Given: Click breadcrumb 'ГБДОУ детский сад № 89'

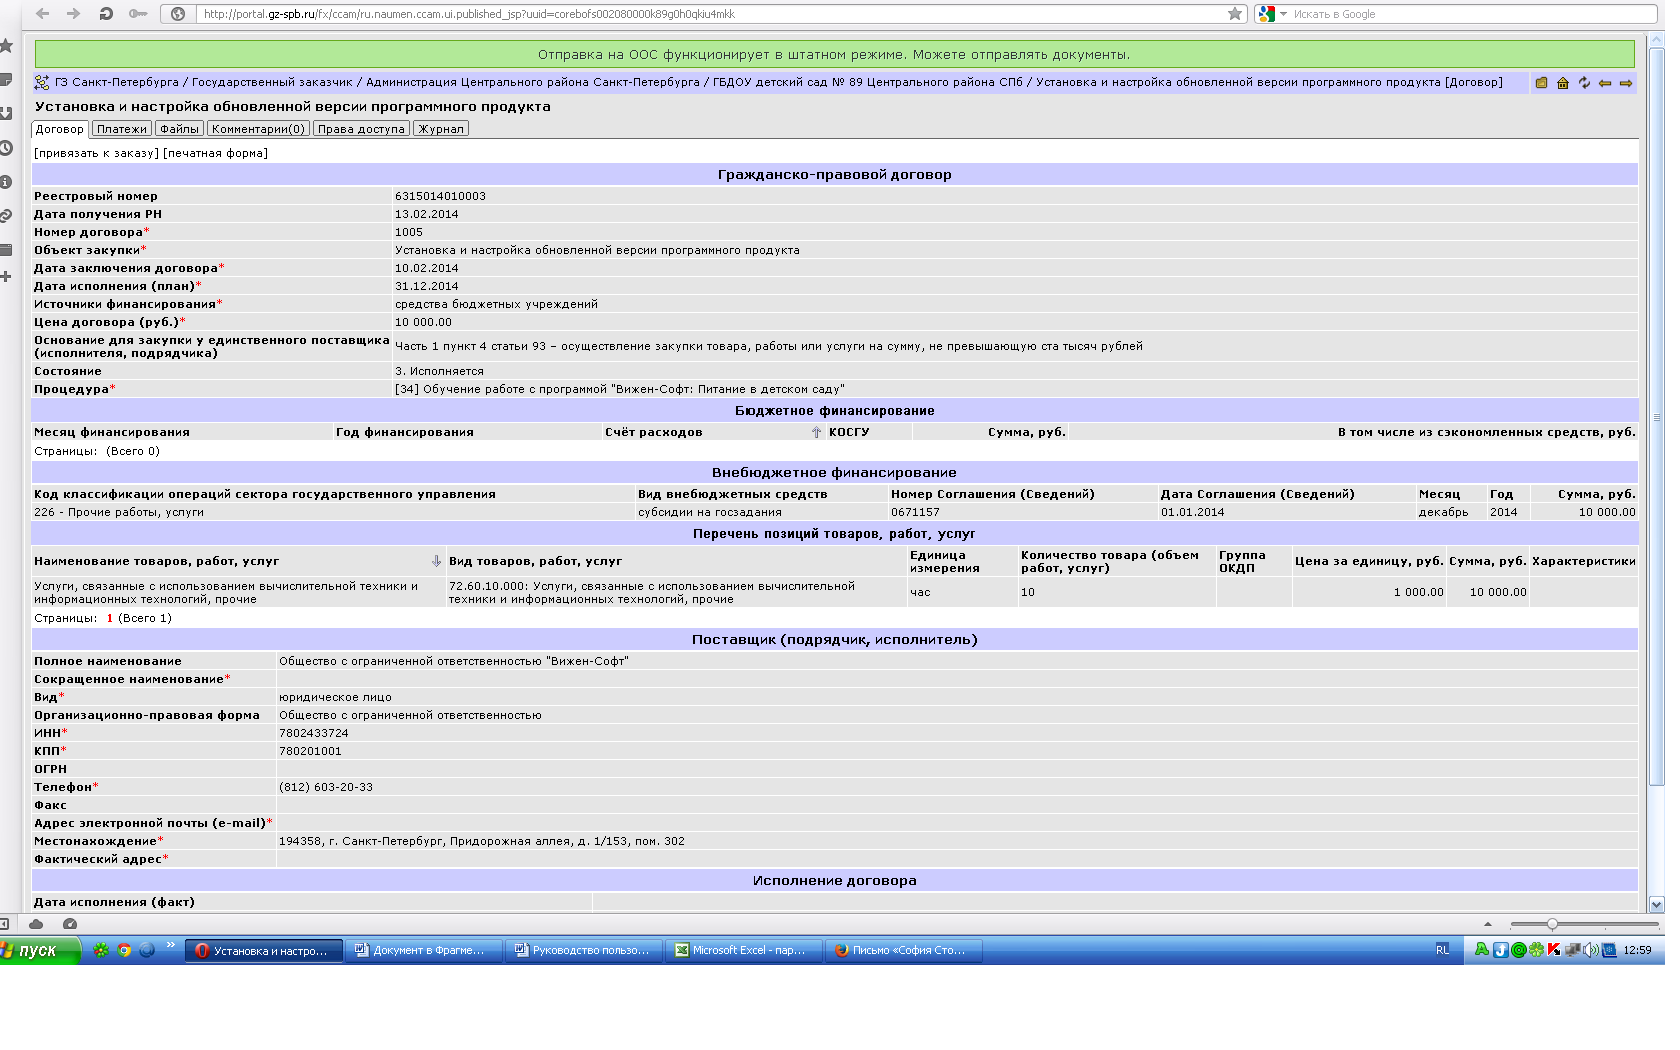Looking at the screenshot, I should [x=868, y=82].
